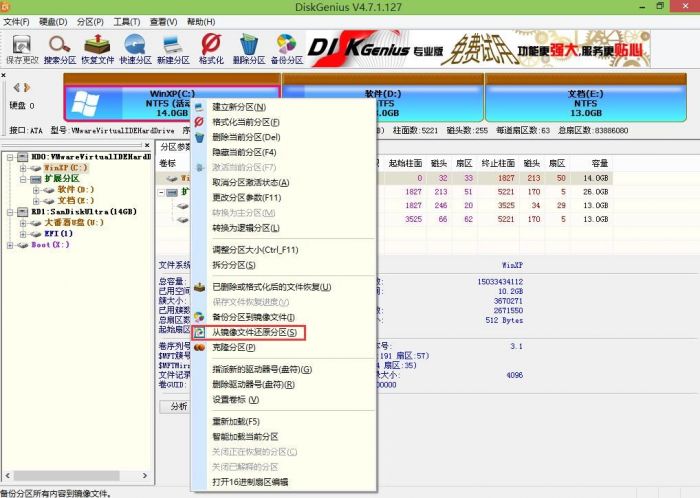Select 智能加载当前分区 menu entry

[245, 437]
